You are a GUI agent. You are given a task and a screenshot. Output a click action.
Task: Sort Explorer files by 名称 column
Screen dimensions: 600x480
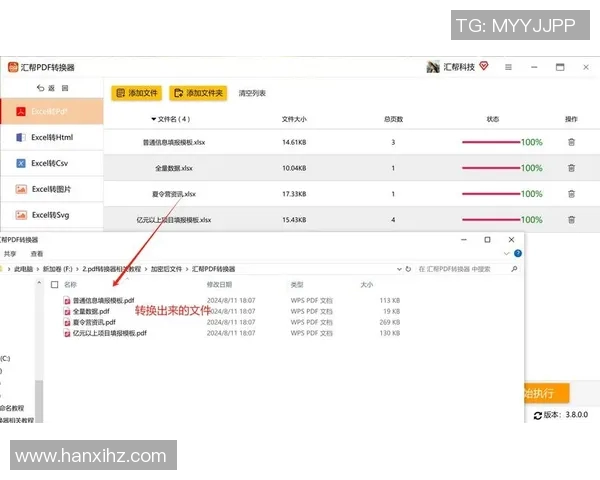pyautogui.click(x=70, y=284)
